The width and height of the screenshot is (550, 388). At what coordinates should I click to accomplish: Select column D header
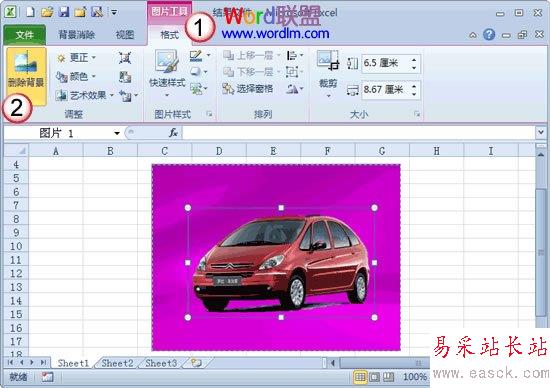(x=219, y=151)
